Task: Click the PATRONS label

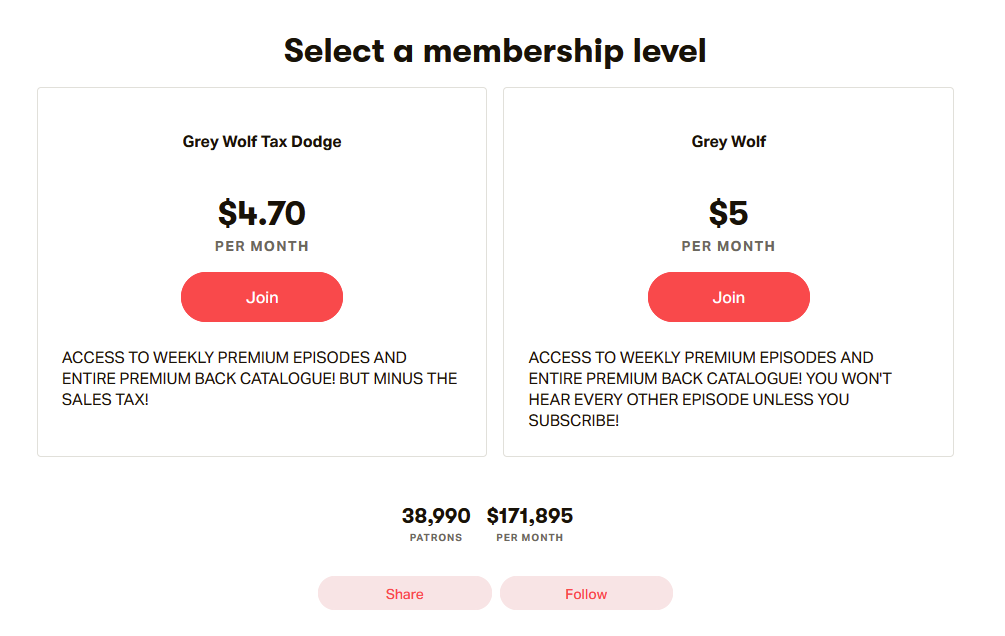Action: pyautogui.click(x=436, y=537)
